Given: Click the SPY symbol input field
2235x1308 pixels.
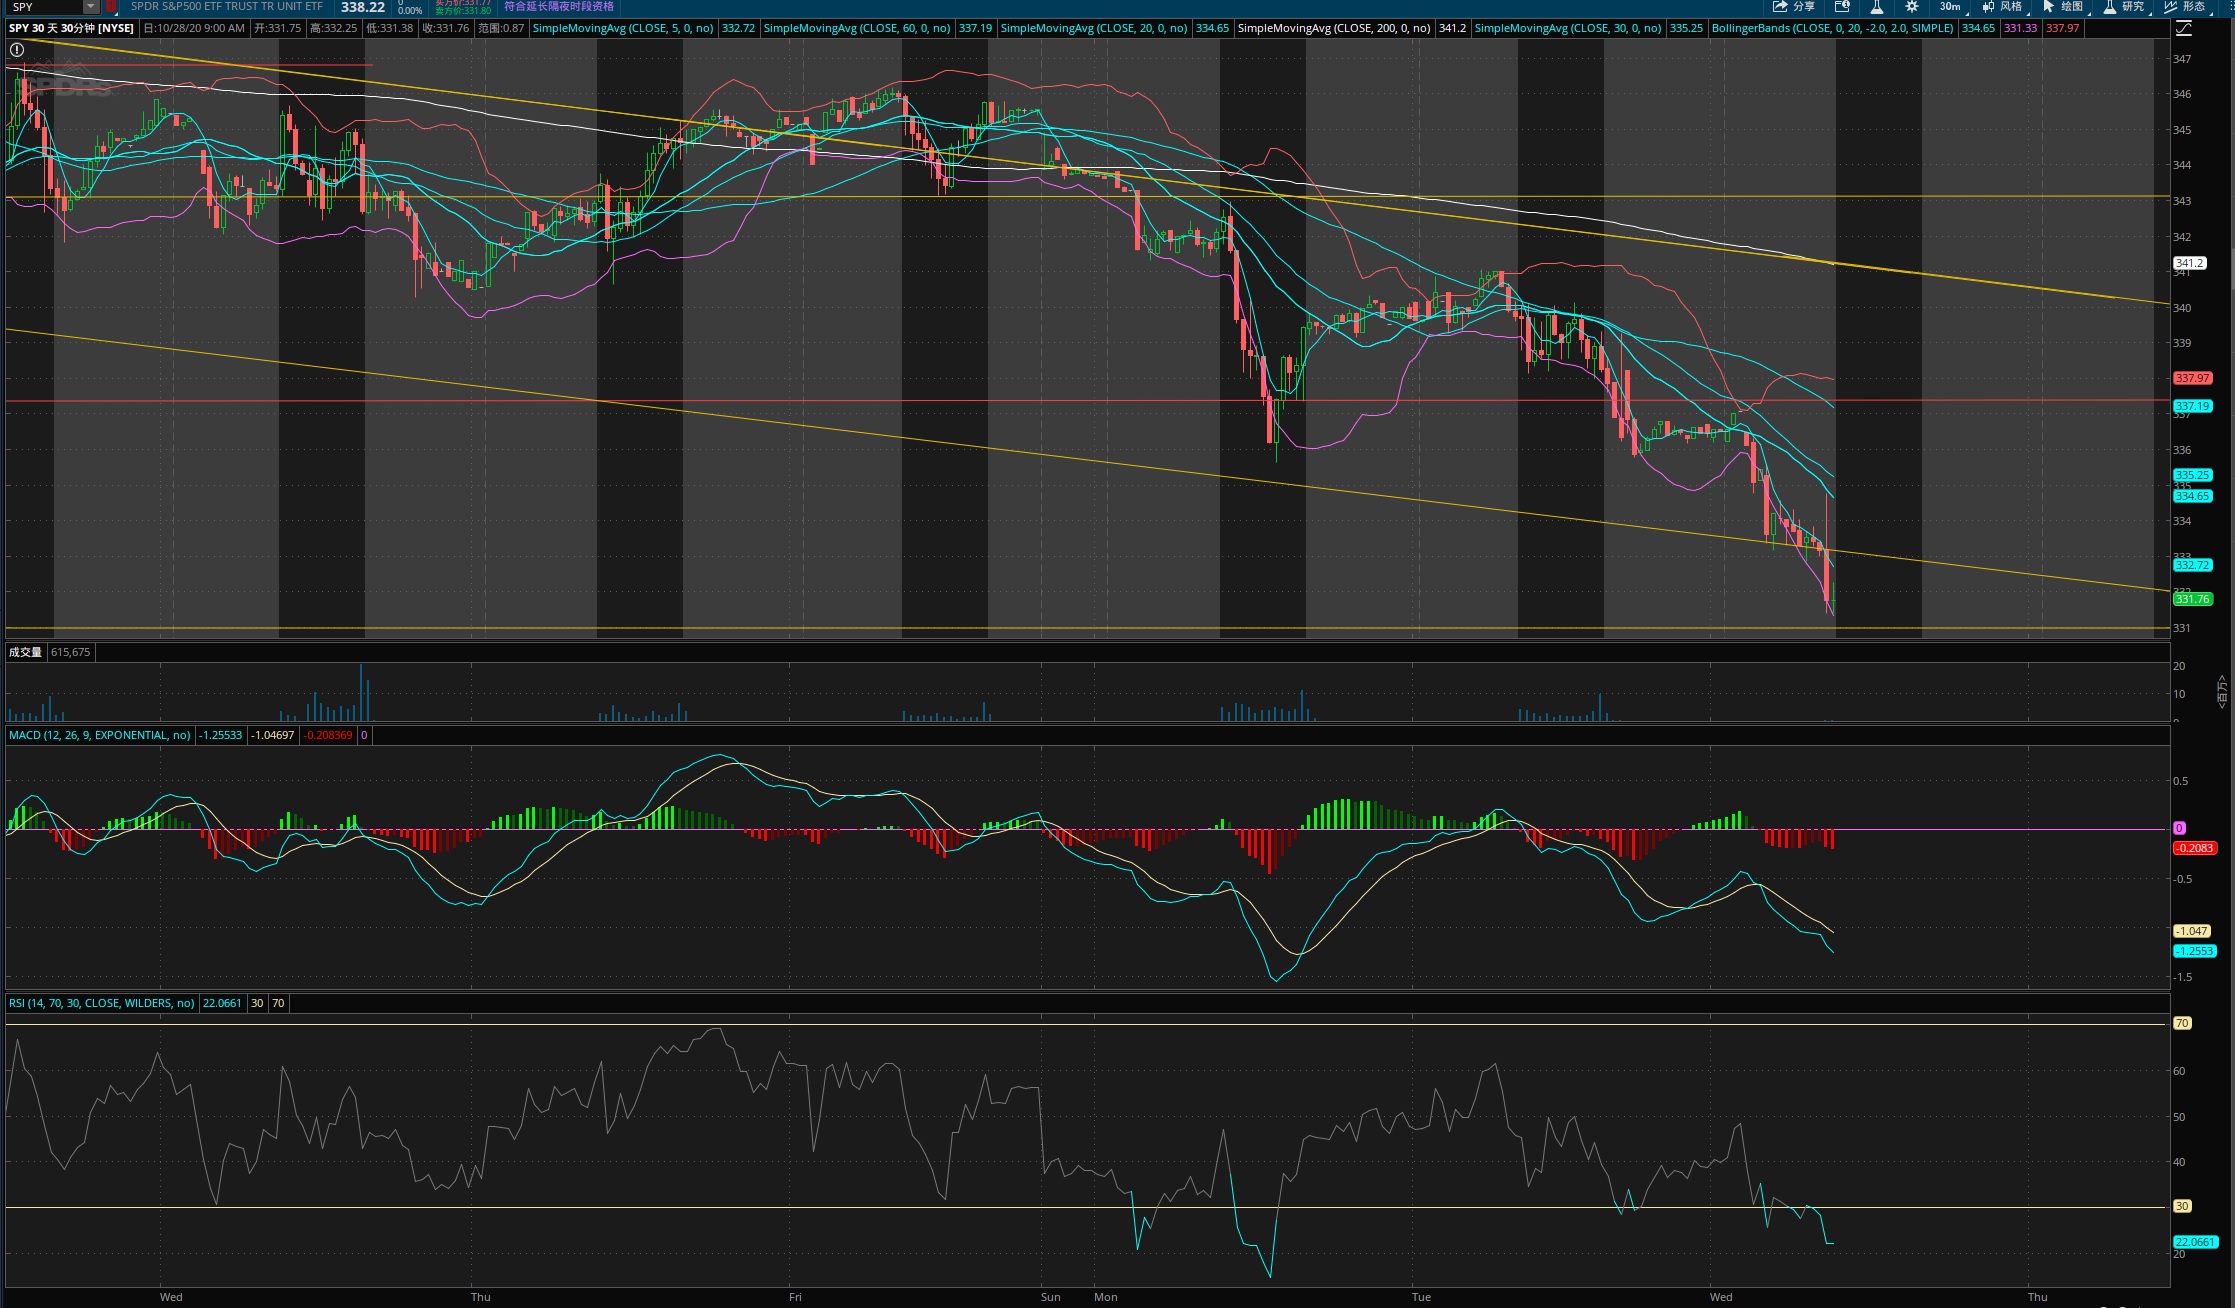Looking at the screenshot, I should click(45, 7).
